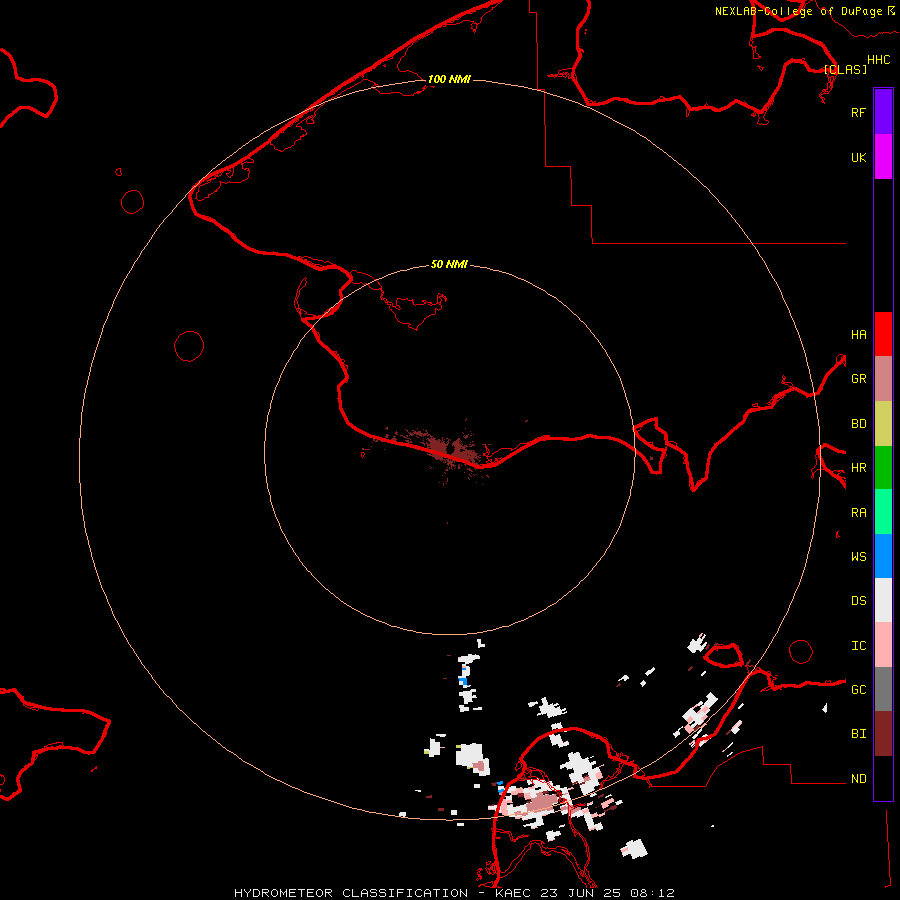This screenshot has width=900, height=900.
Task: Click the ND black legend block
Action: pos(883,778)
